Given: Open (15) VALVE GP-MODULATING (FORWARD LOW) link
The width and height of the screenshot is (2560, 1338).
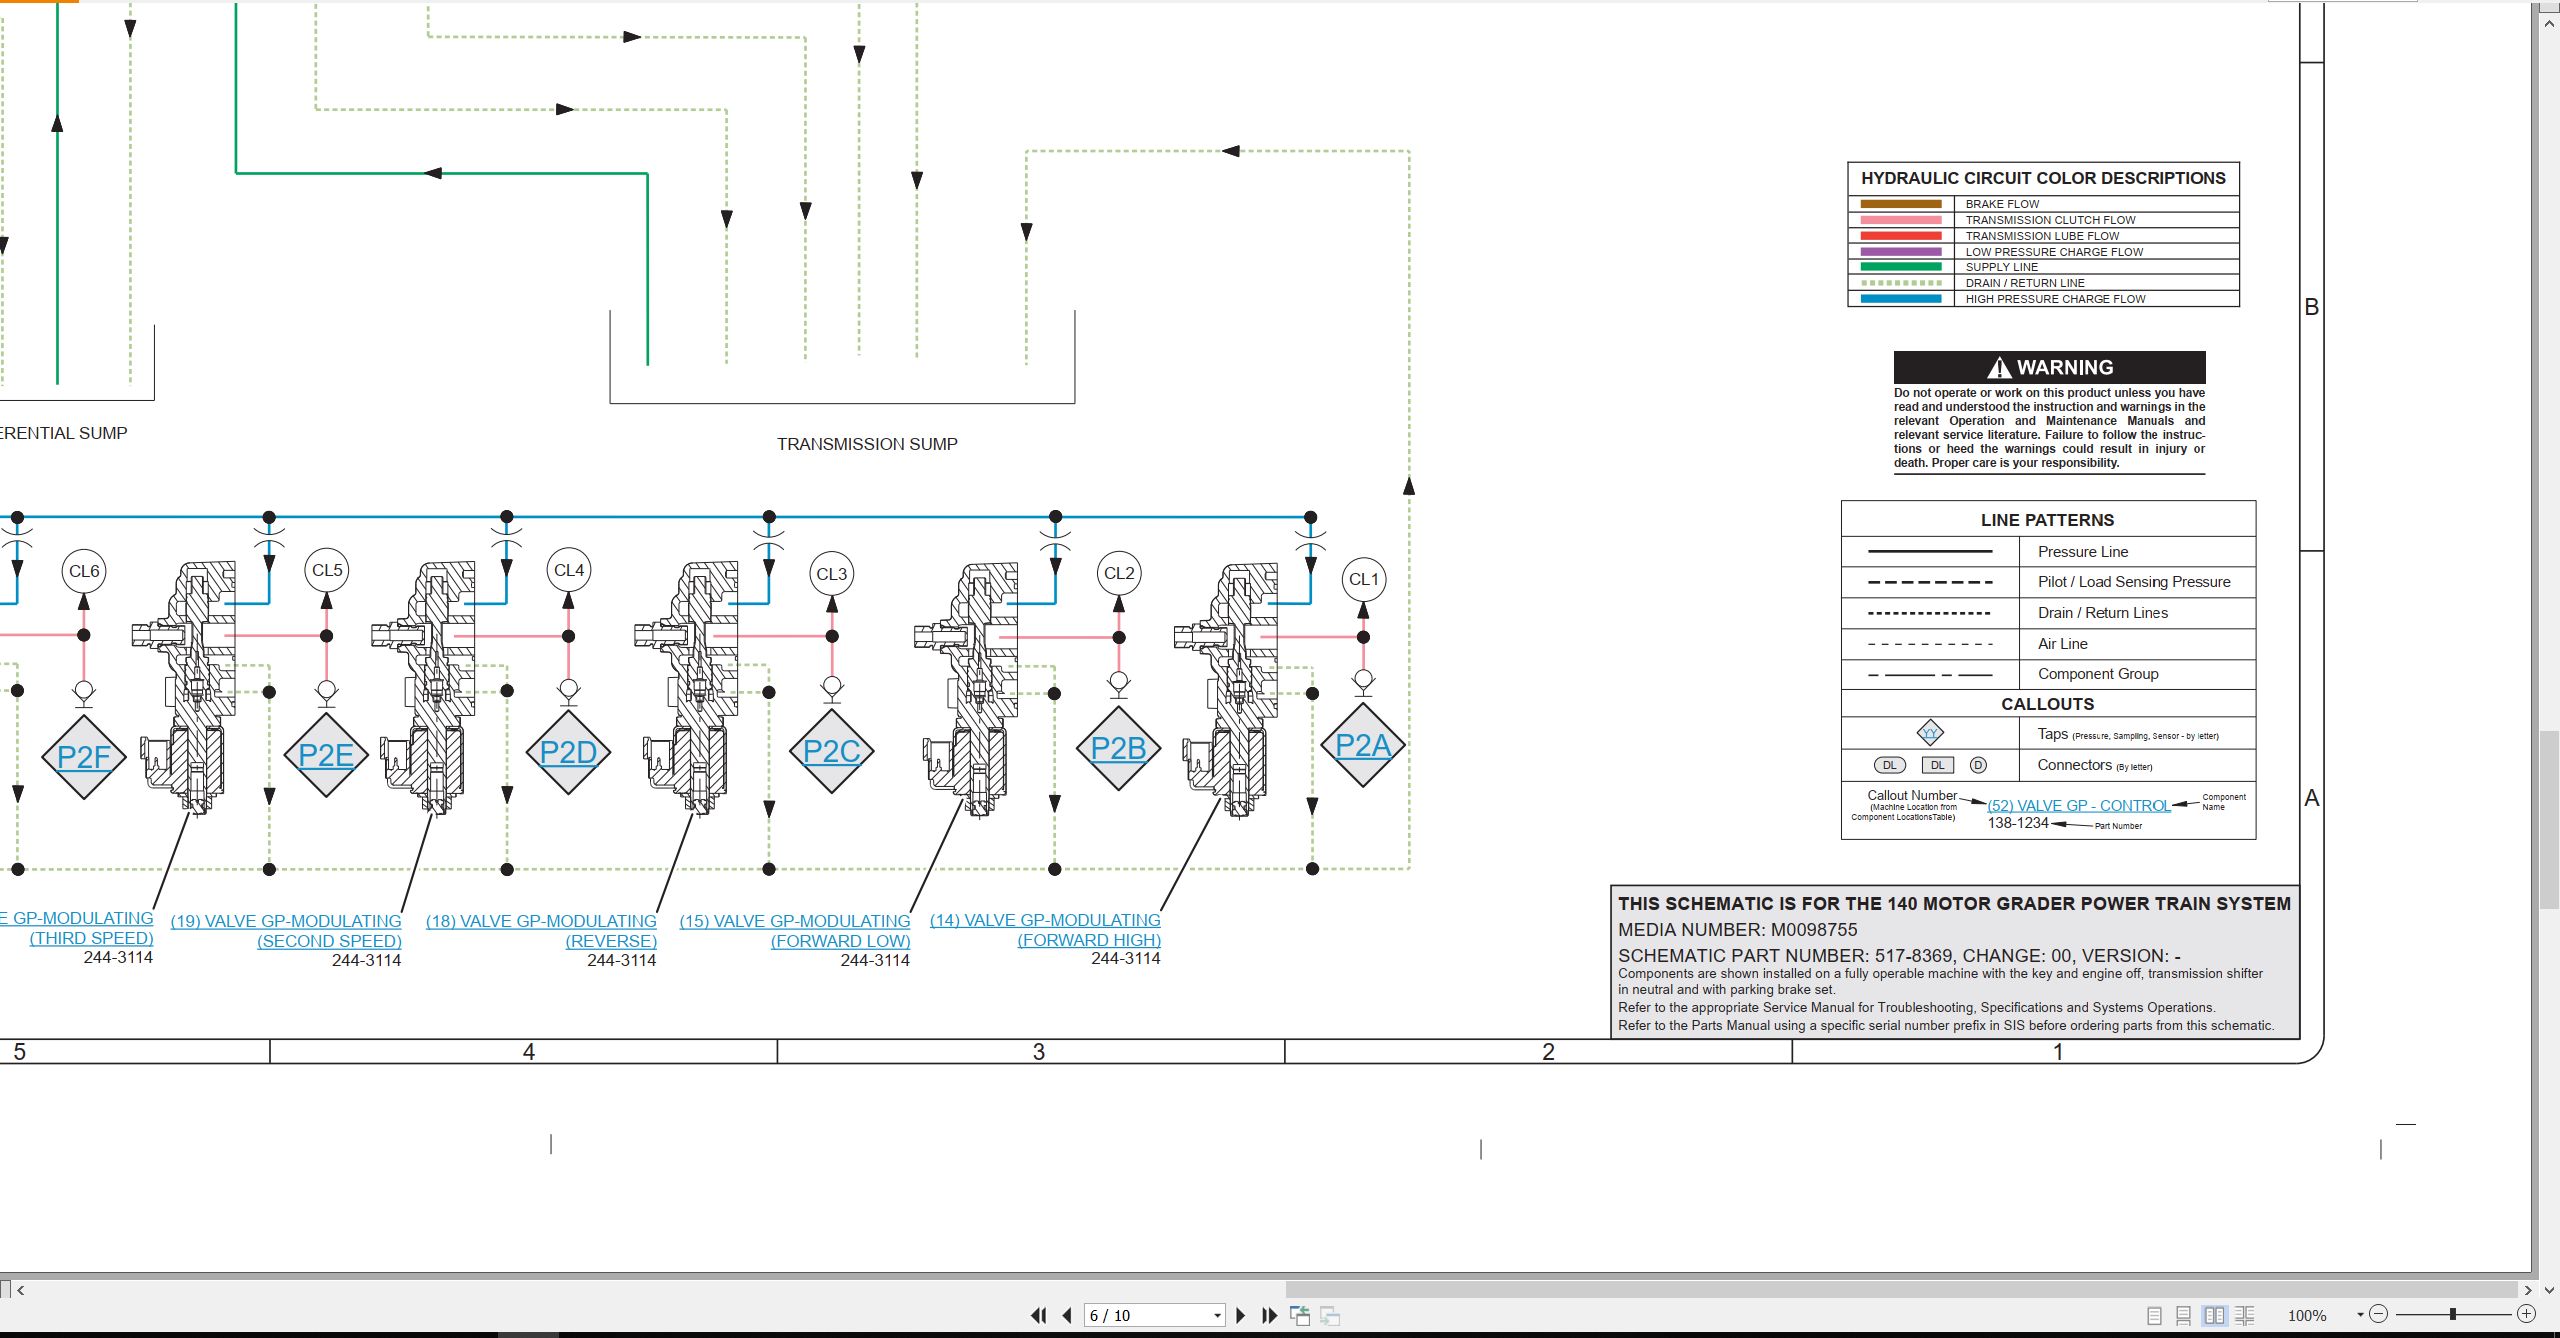Looking at the screenshot, I should point(795,931).
